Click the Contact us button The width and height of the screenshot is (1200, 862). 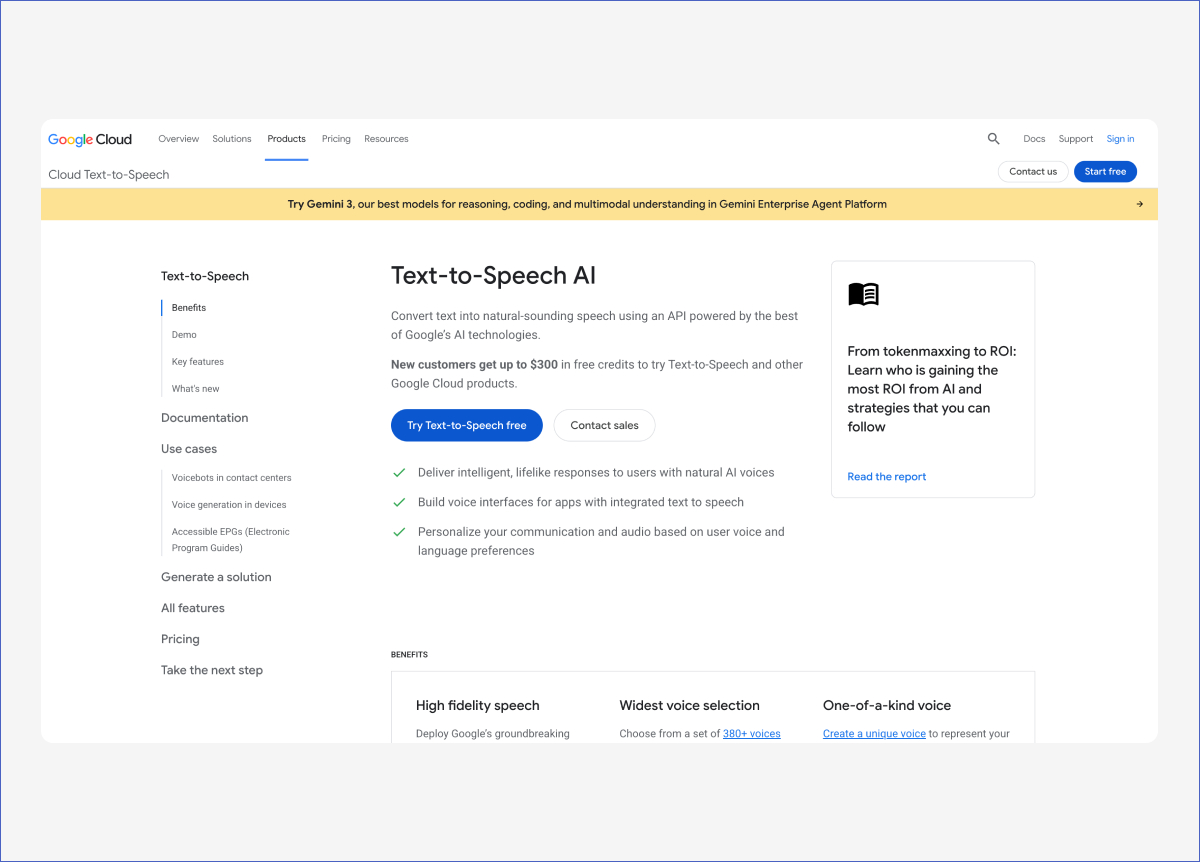tap(1033, 172)
